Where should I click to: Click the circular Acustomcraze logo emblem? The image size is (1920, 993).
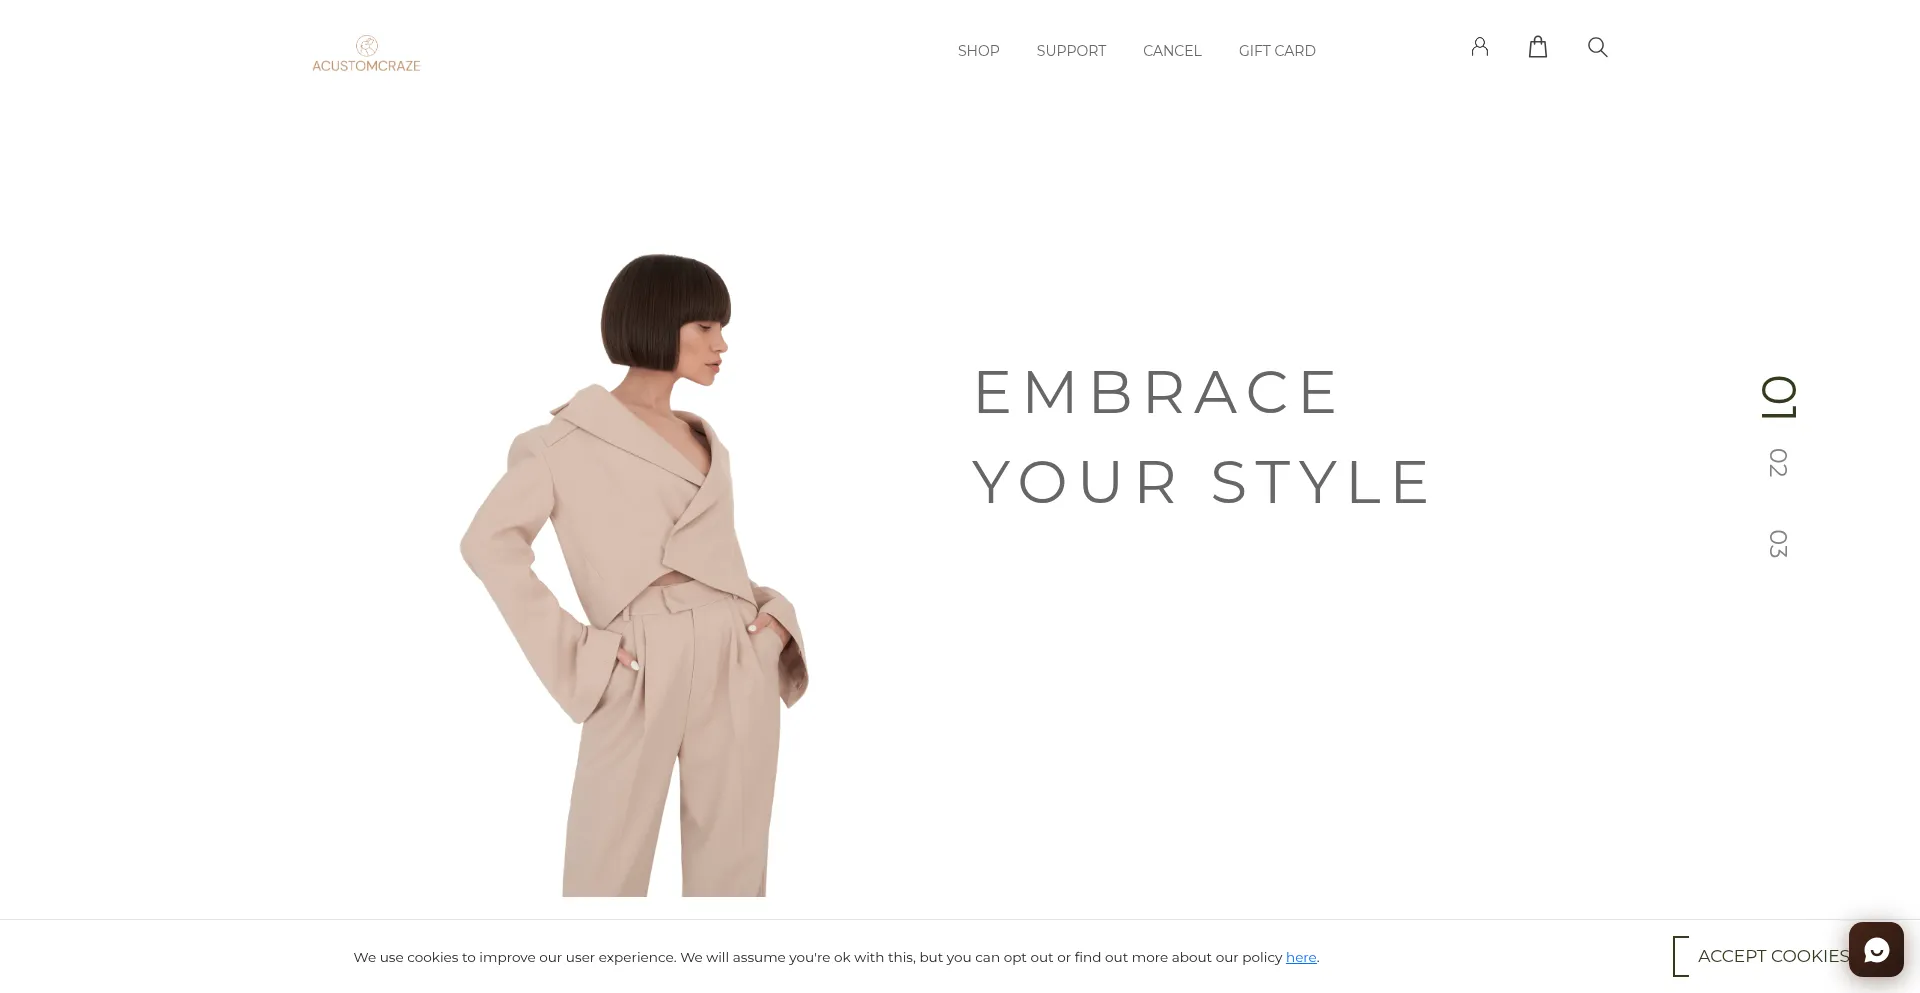click(367, 46)
